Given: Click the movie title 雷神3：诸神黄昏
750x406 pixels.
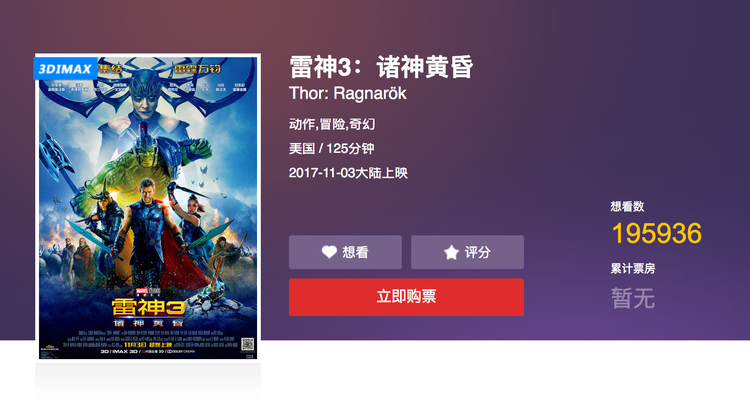Looking at the screenshot, I should pyautogui.click(x=381, y=66).
